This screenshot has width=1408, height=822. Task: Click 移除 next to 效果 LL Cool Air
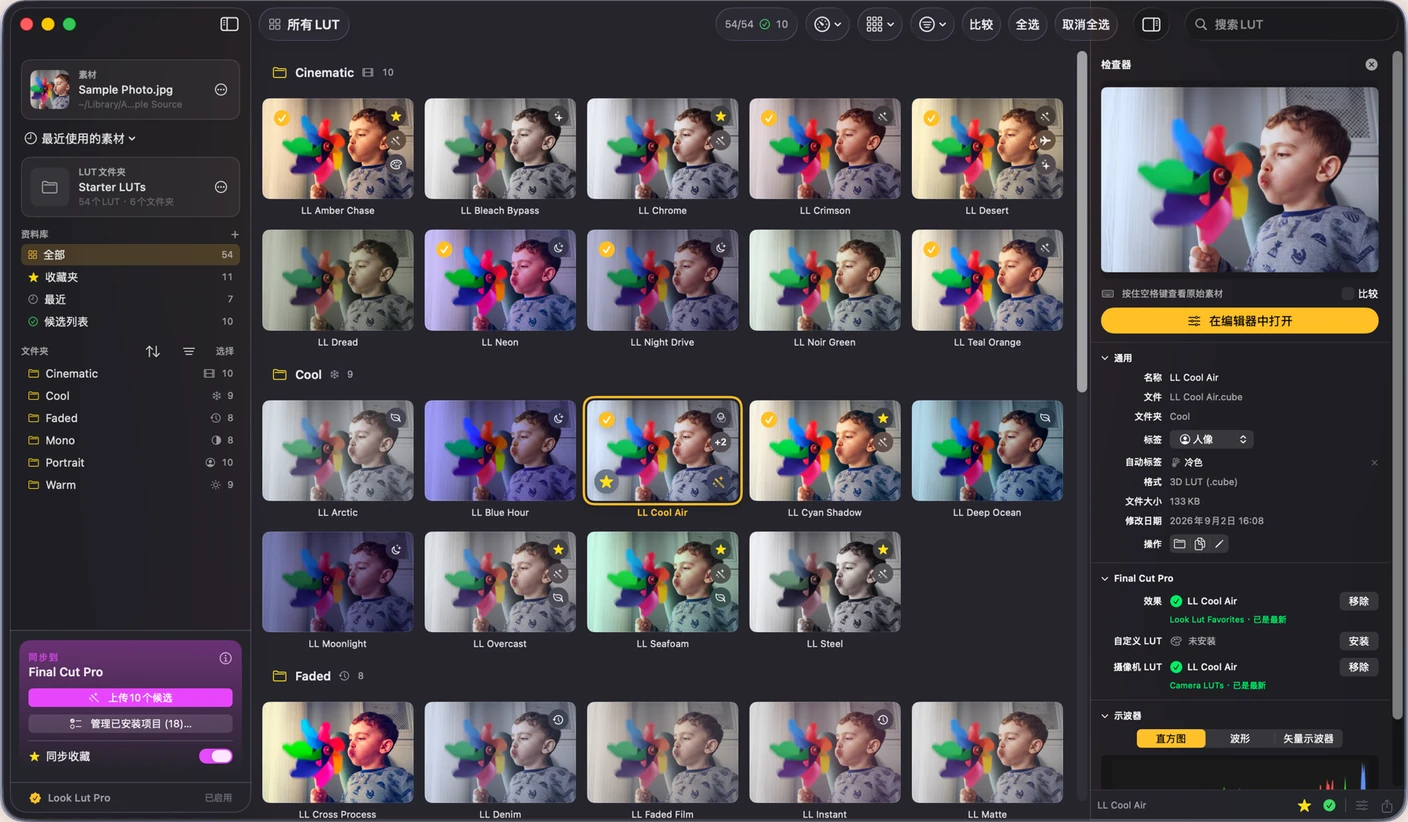click(x=1358, y=601)
